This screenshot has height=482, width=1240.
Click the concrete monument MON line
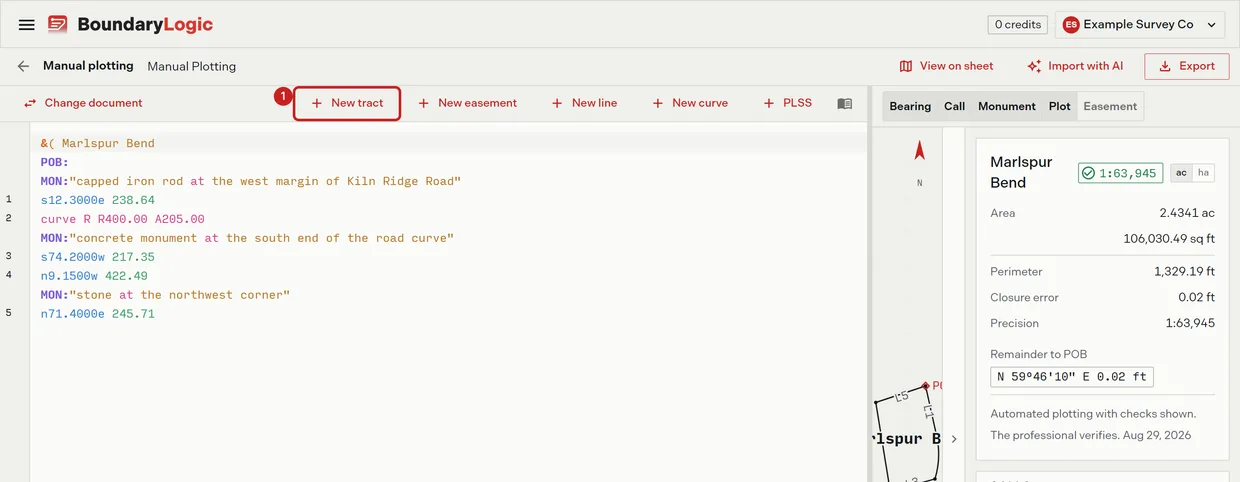coord(248,238)
